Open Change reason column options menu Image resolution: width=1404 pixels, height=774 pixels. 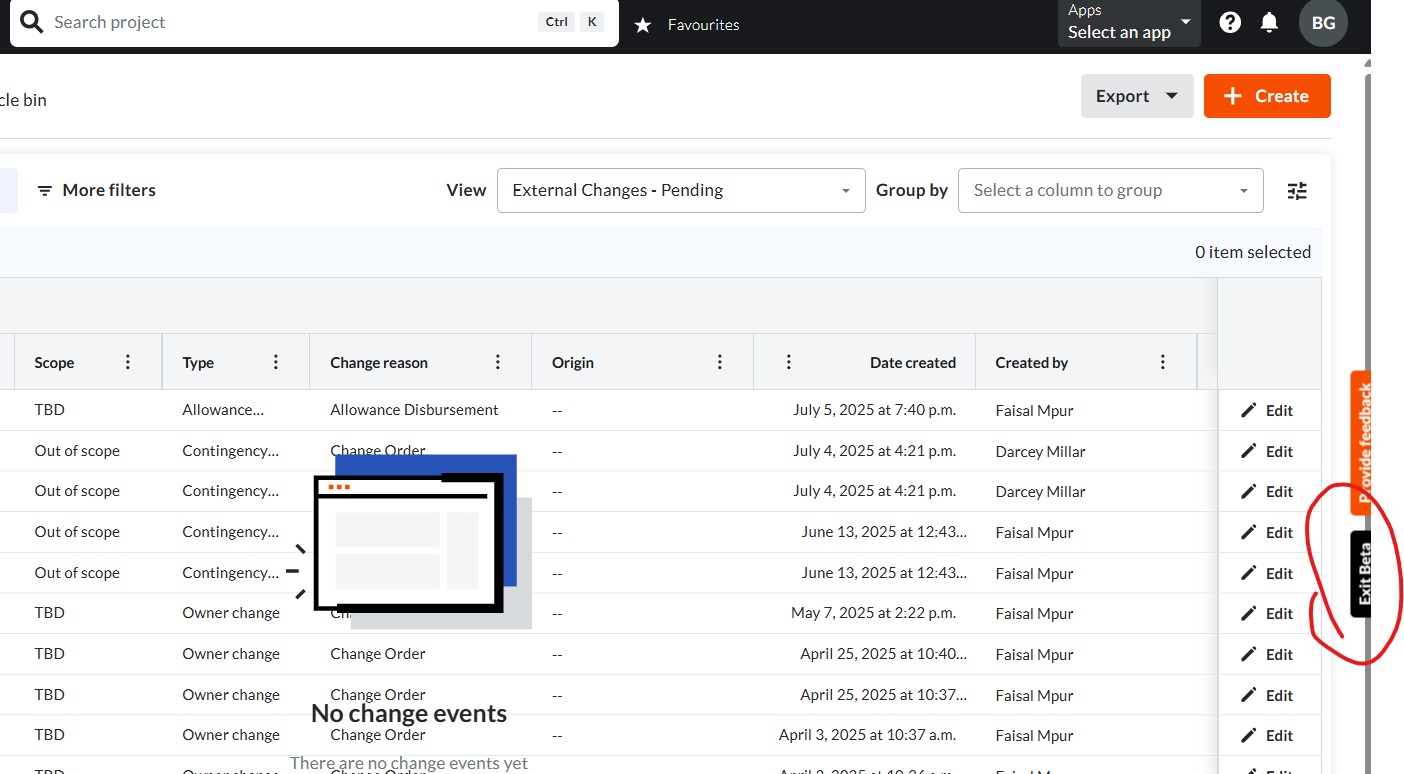498,362
